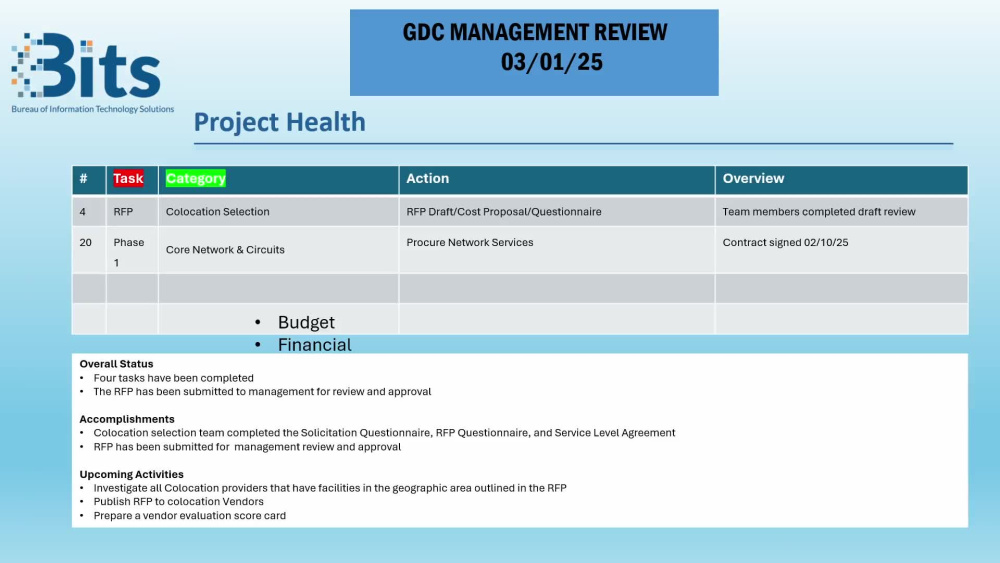Image resolution: width=1000 pixels, height=563 pixels.
Task: Click the Action column header
Action: 556,179
